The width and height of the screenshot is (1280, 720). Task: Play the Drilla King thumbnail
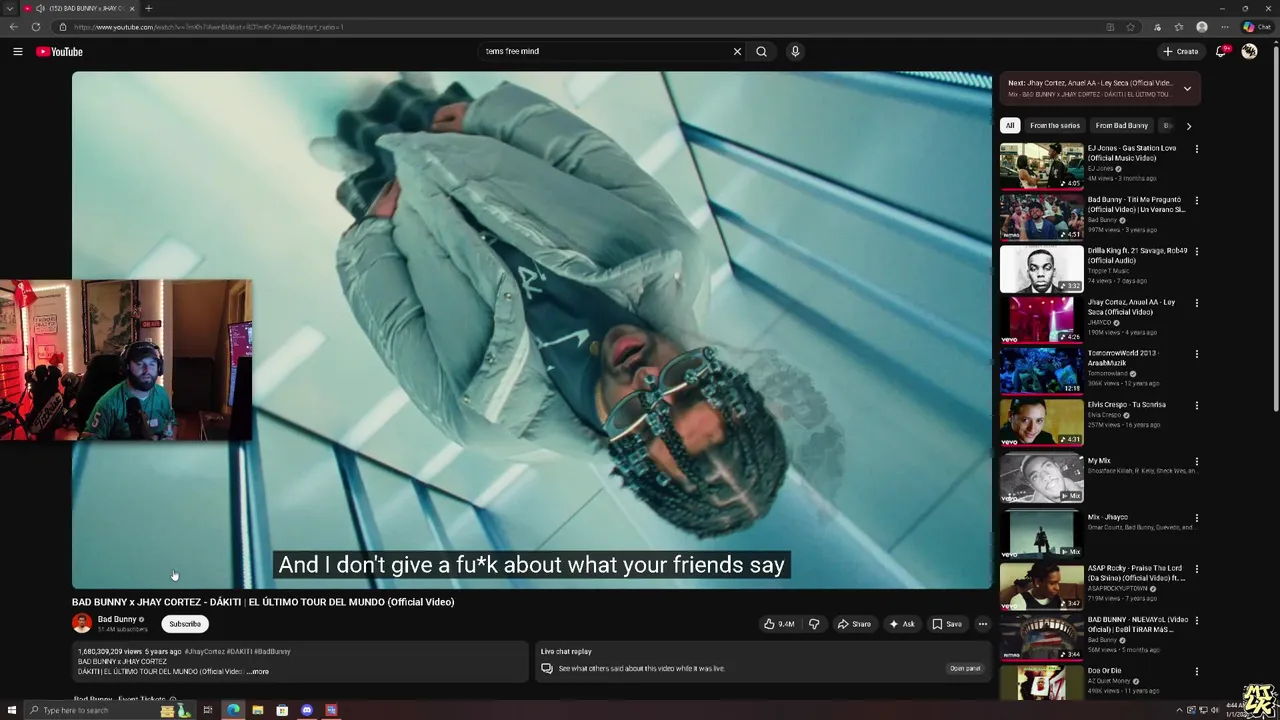pyautogui.click(x=1041, y=268)
